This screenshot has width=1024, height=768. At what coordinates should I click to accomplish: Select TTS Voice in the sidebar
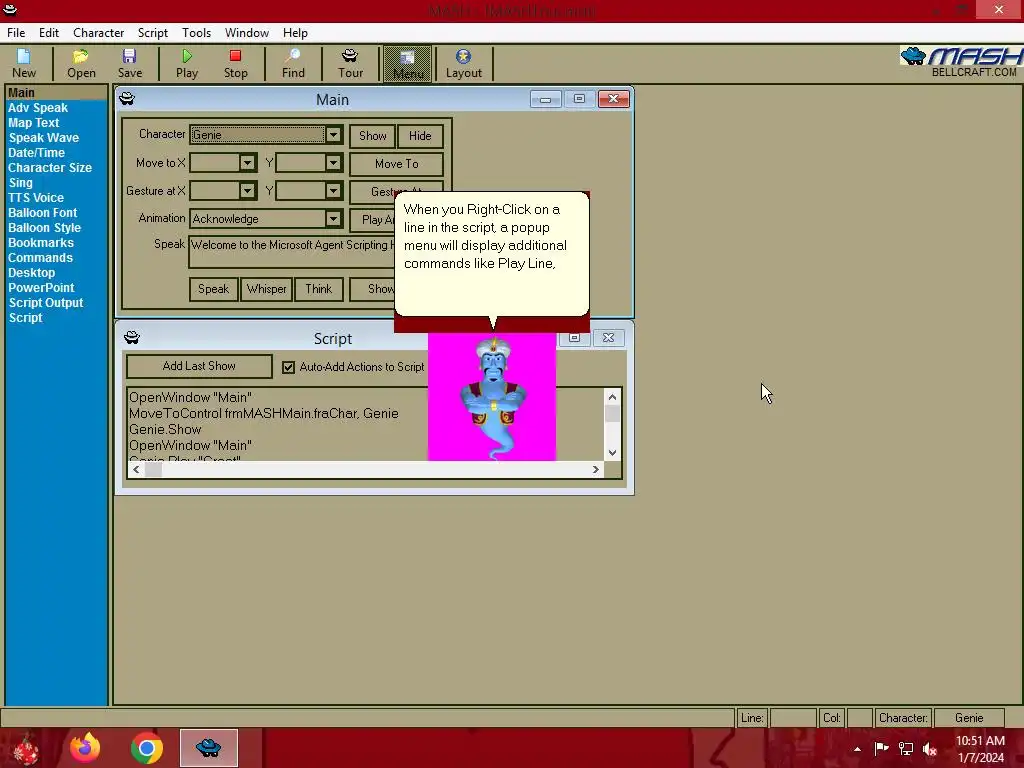(36, 198)
